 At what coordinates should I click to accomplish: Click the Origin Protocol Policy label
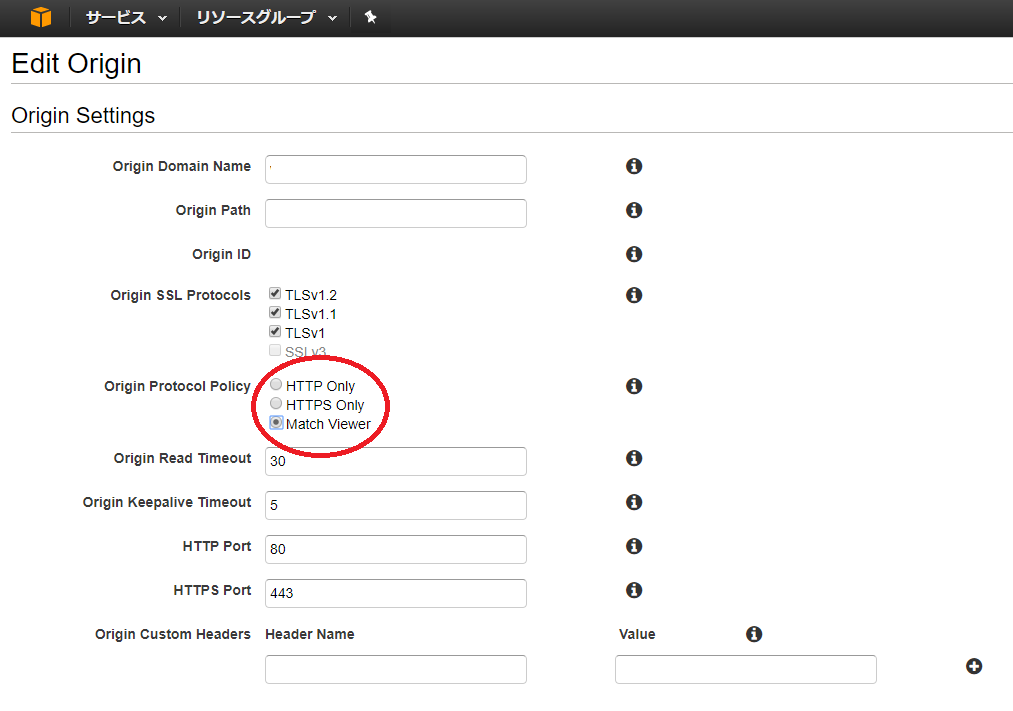tap(177, 386)
